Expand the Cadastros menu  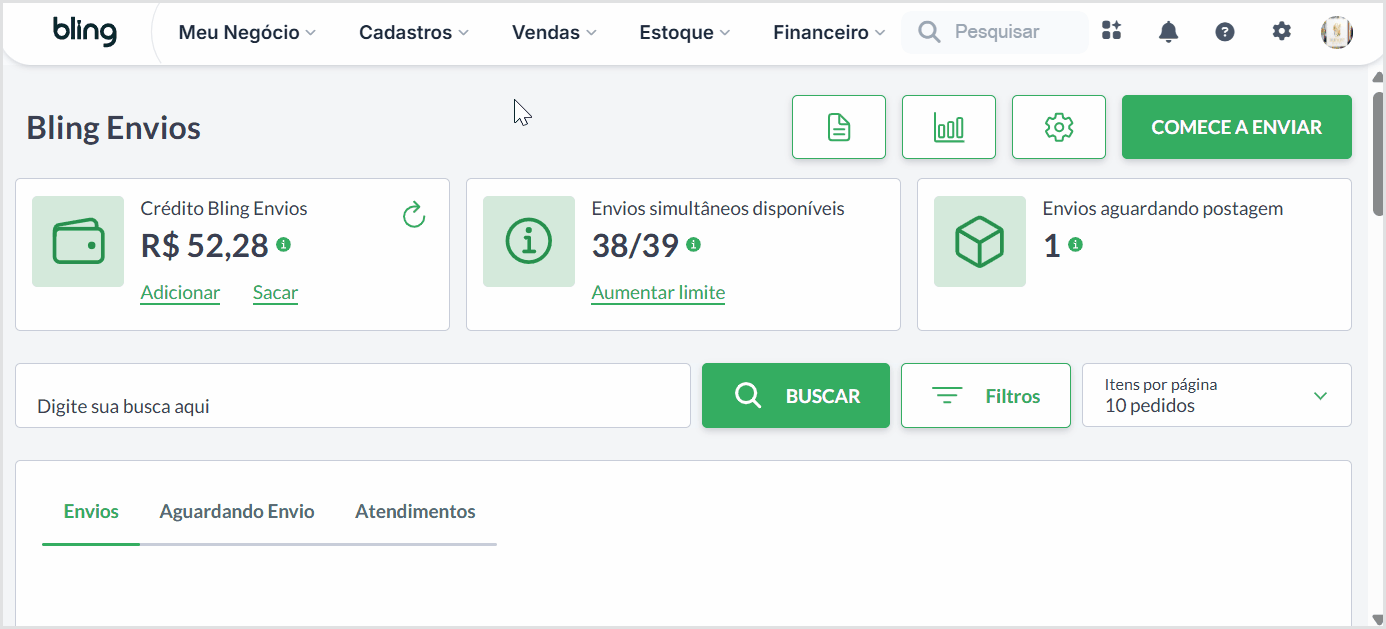point(414,32)
